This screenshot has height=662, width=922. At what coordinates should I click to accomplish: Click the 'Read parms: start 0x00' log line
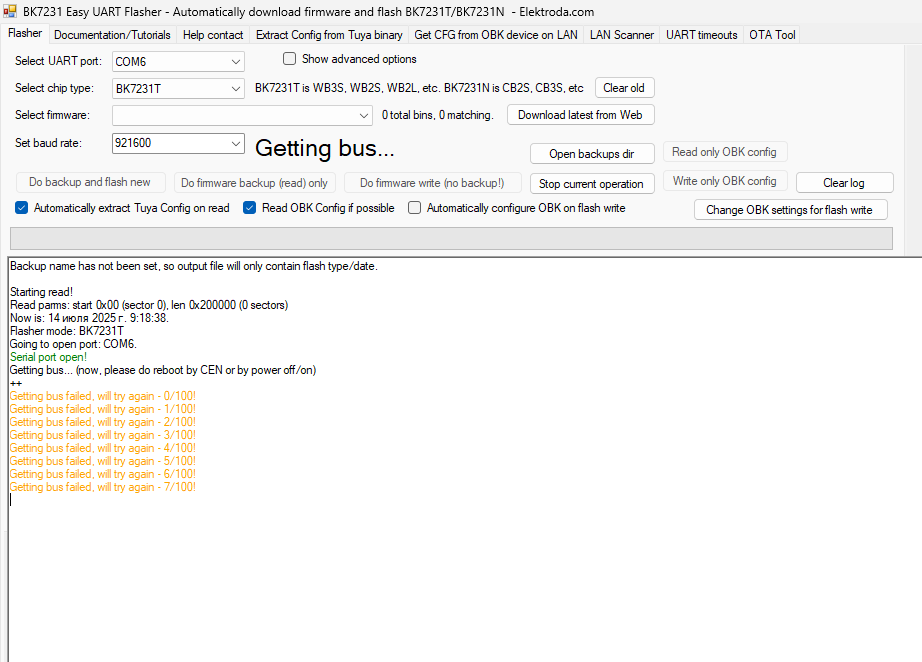tap(149, 305)
